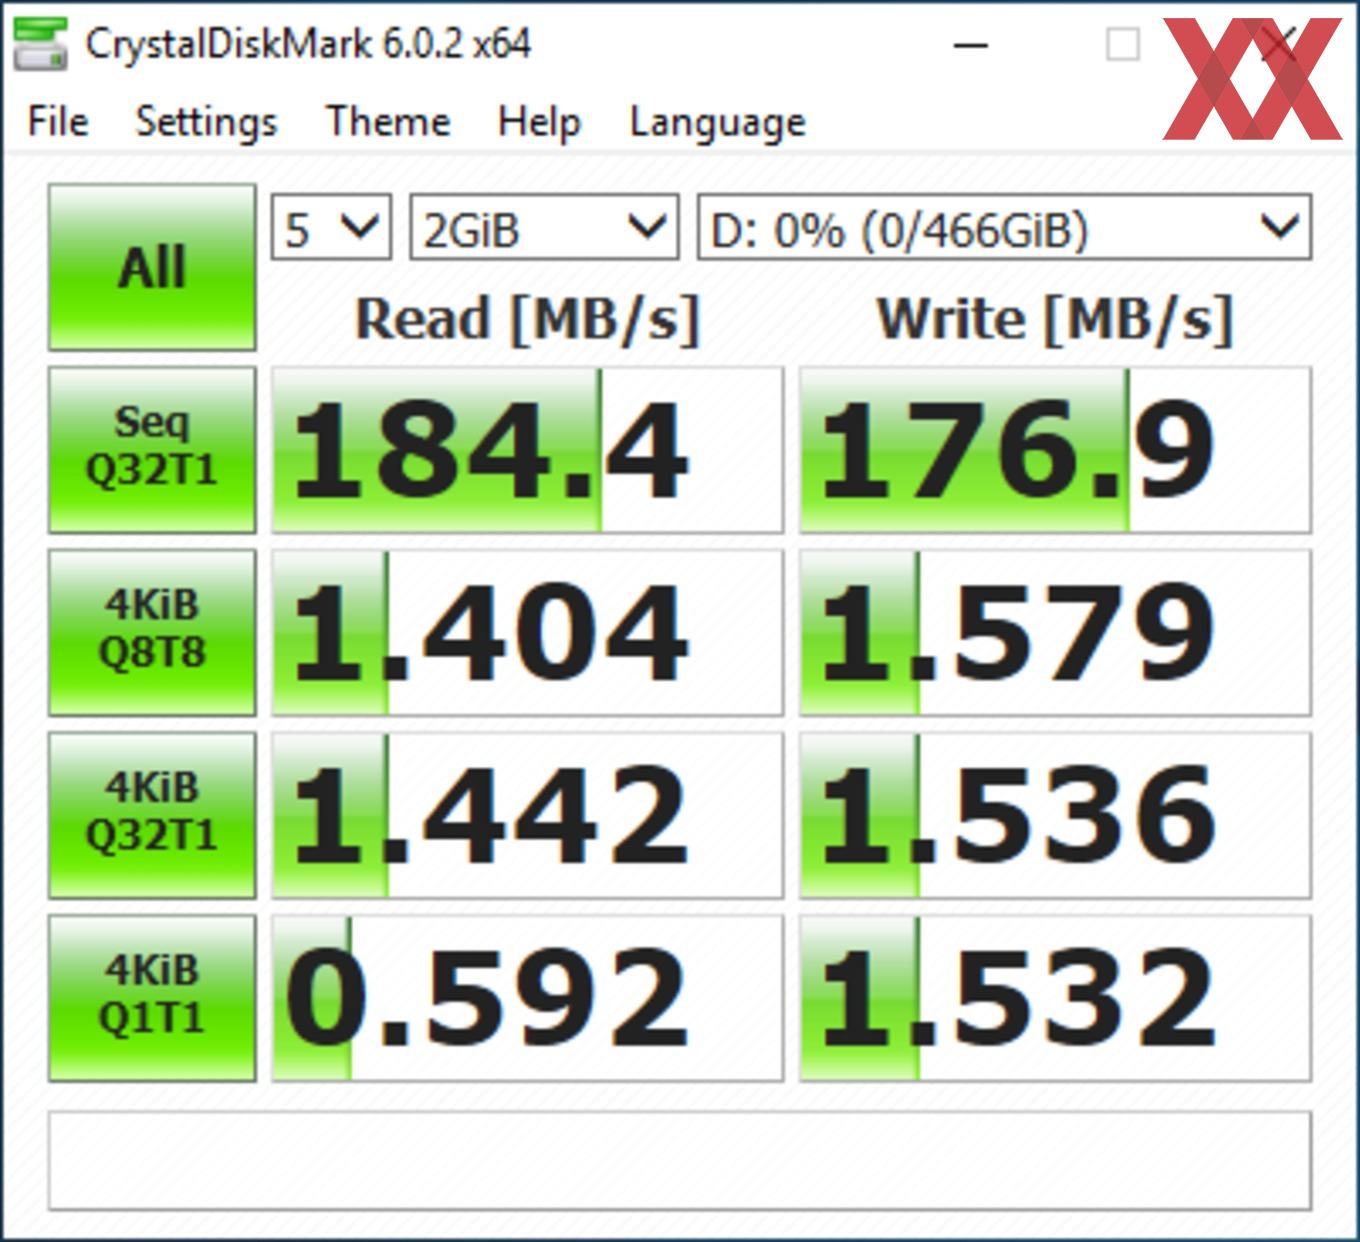Click the 4KiB Q8T8 read result 1.404
The width and height of the screenshot is (1360, 1242).
(x=527, y=632)
